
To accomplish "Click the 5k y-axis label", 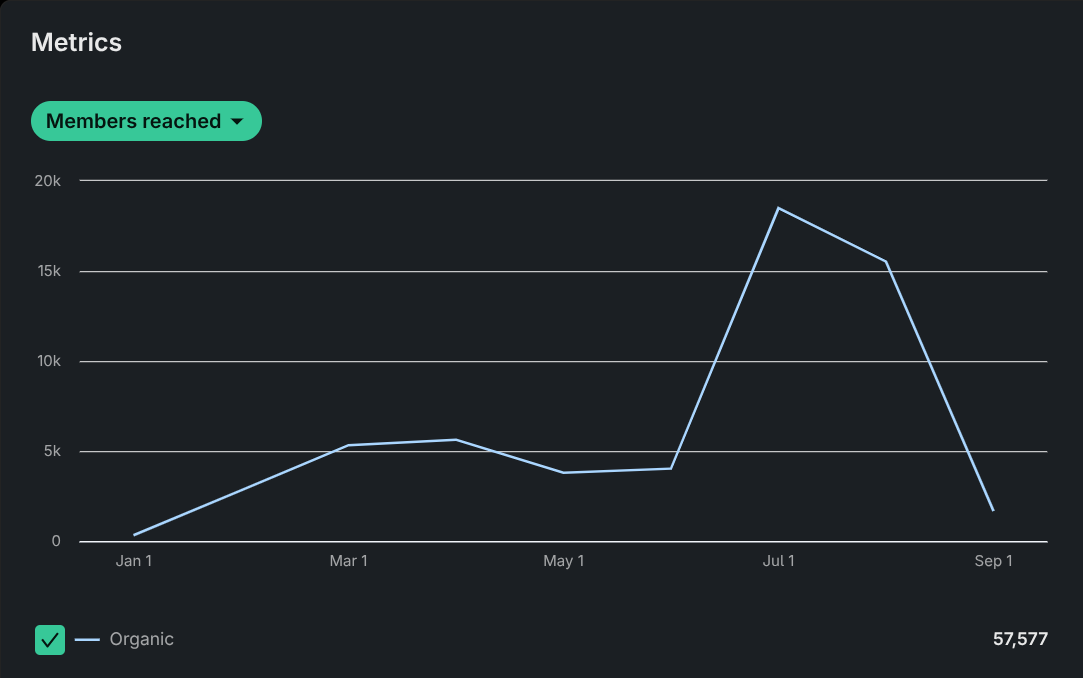I will [51, 451].
